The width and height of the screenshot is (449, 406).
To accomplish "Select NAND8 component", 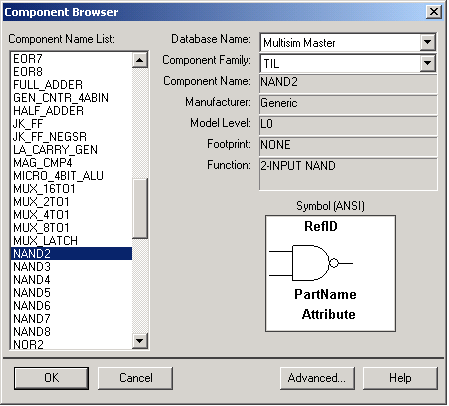I will pyautogui.click(x=71, y=332).
